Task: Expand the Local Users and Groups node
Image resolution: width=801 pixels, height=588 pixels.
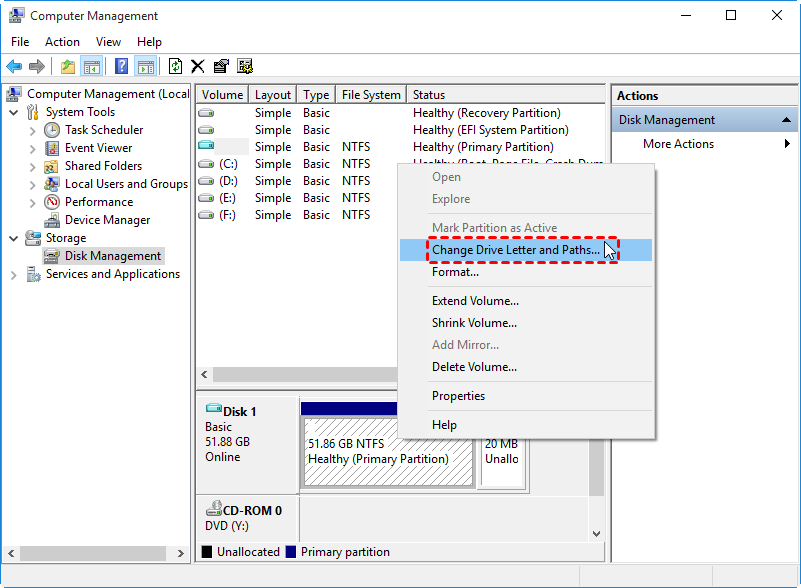Action: point(32,184)
